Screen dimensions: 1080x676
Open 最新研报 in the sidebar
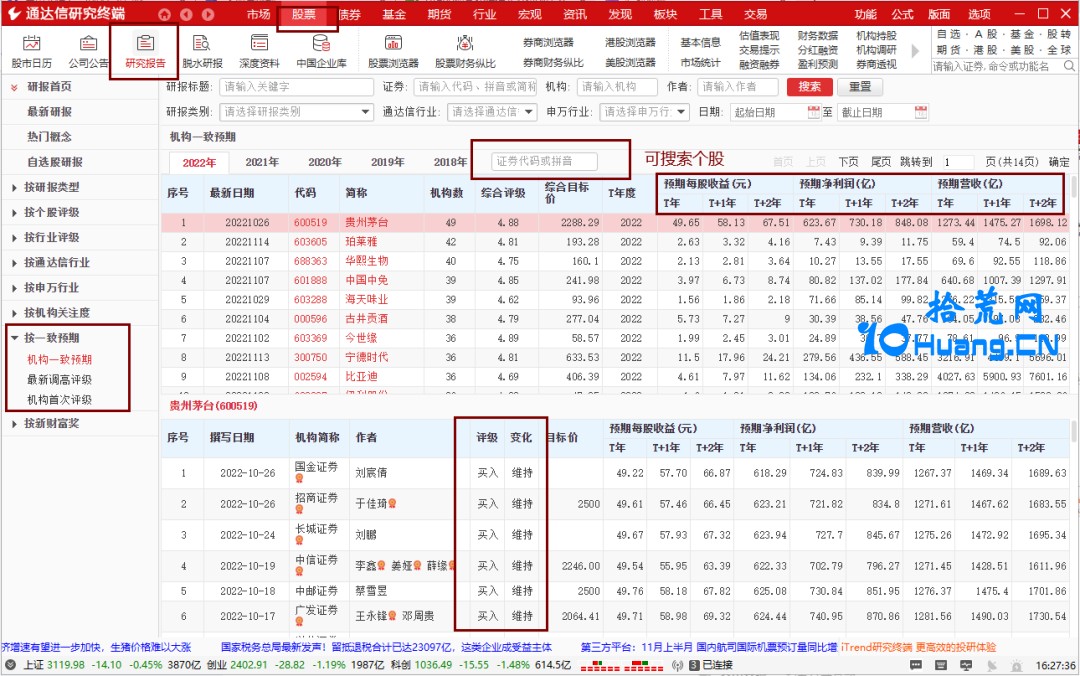[x=50, y=112]
